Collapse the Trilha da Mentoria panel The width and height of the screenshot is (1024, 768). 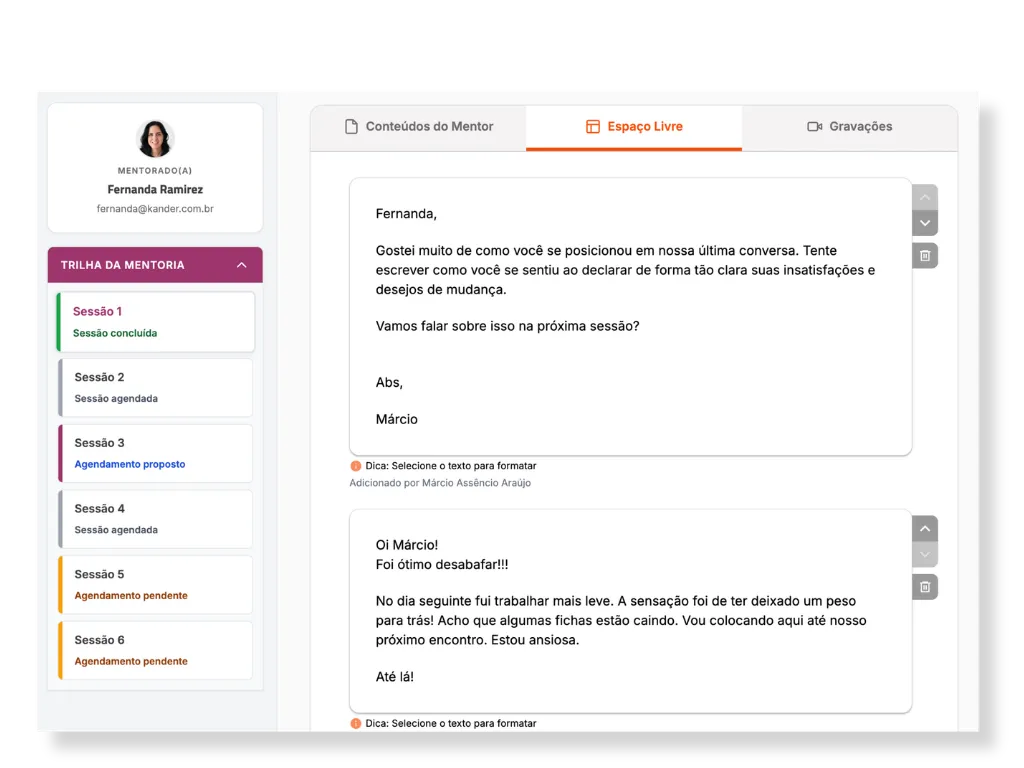pyautogui.click(x=241, y=265)
